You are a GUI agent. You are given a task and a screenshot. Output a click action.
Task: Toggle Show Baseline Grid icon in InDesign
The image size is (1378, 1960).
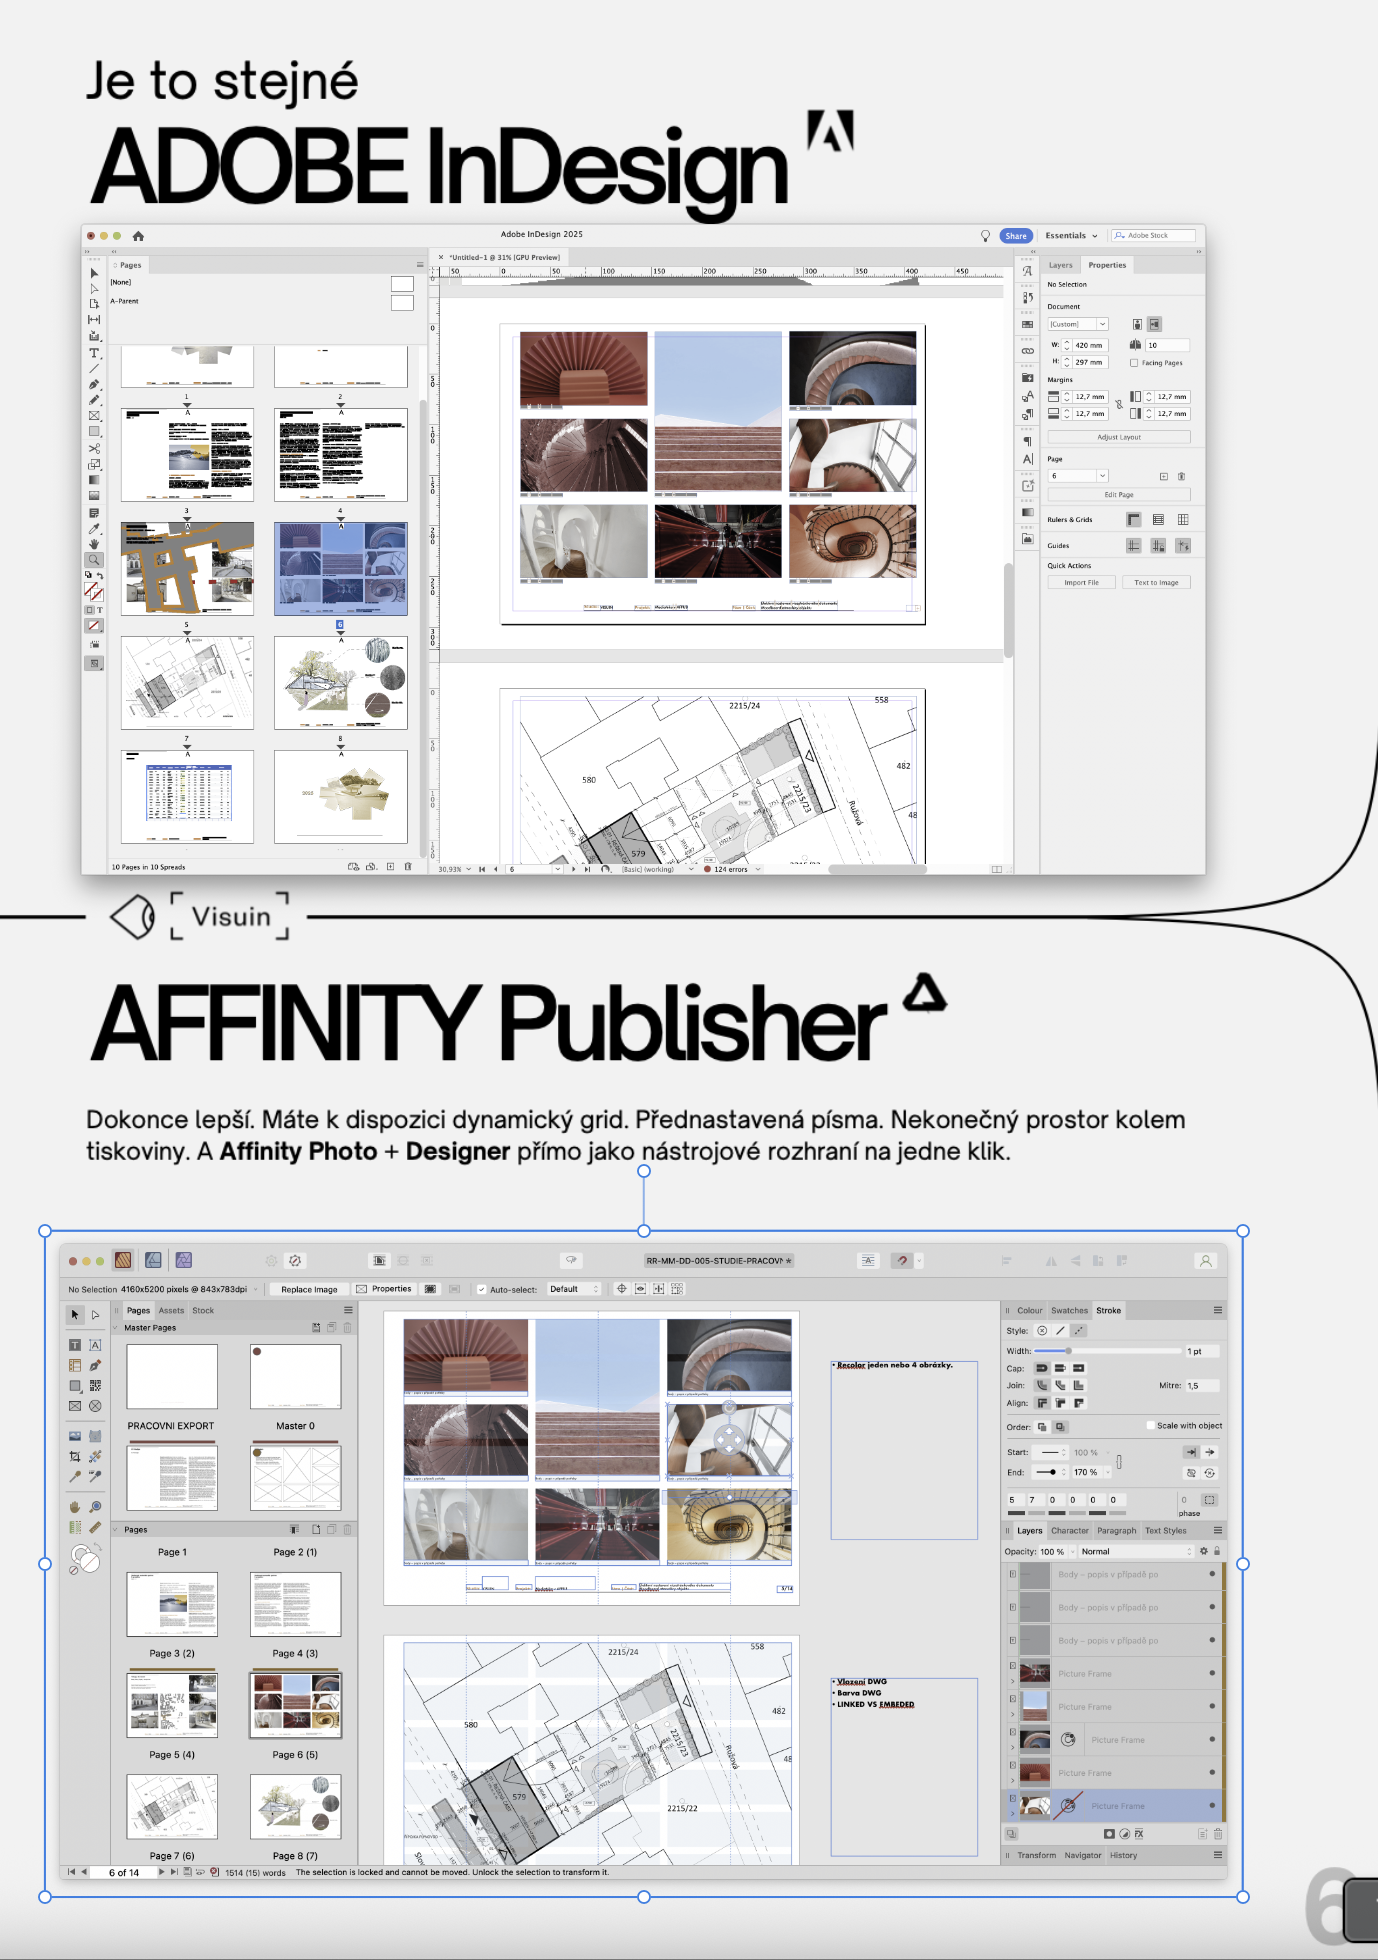point(1158,519)
